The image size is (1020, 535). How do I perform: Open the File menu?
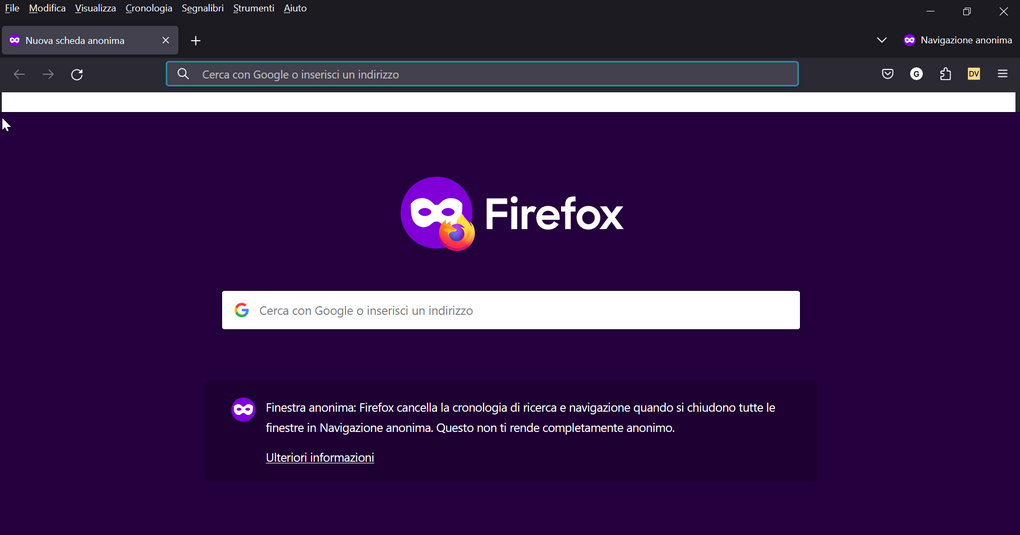pos(12,8)
